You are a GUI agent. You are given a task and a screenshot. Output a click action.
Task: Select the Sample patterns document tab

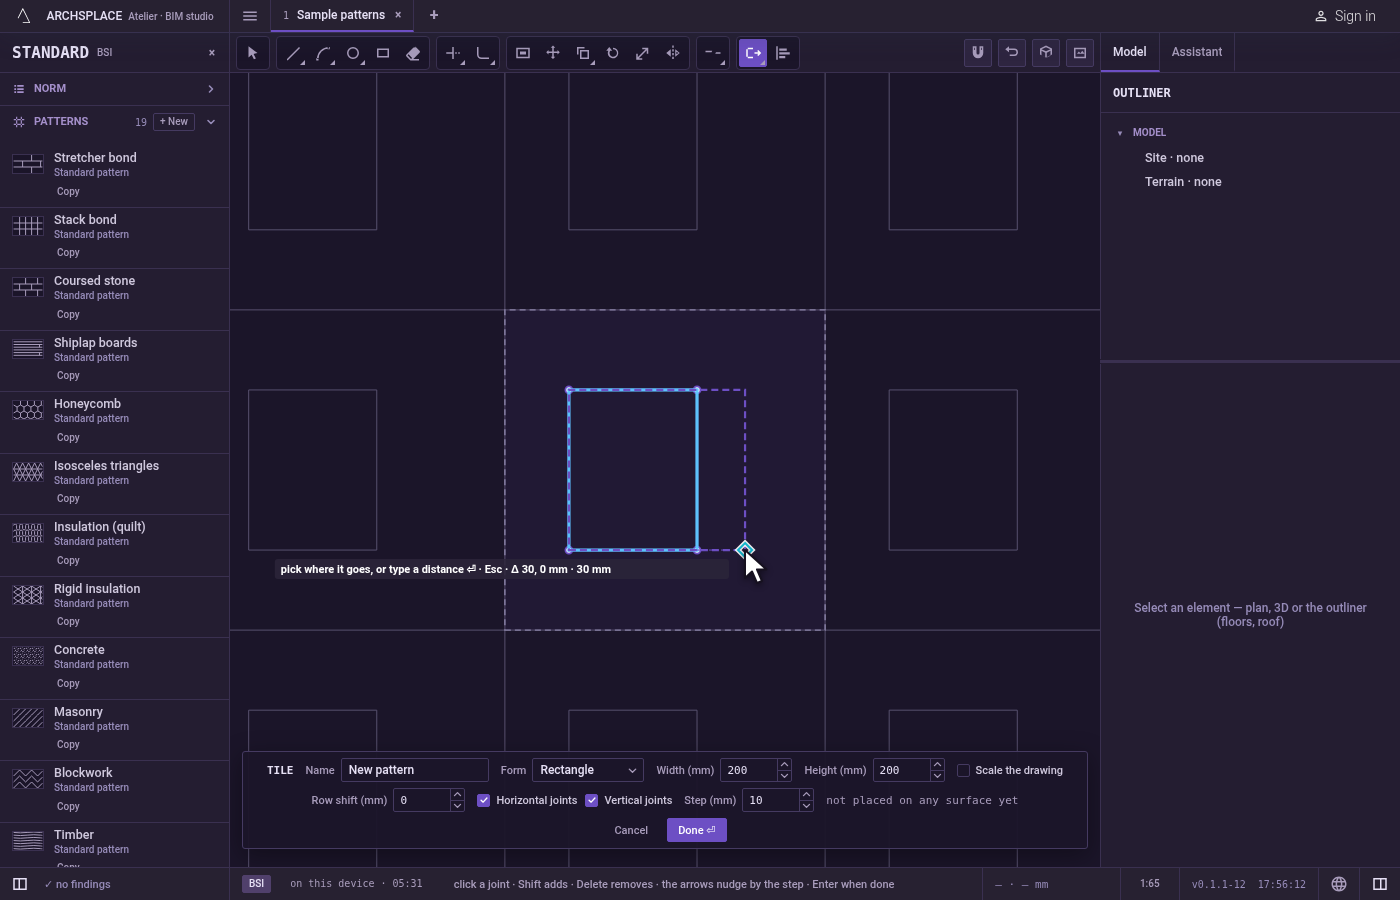tap(341, 15)
